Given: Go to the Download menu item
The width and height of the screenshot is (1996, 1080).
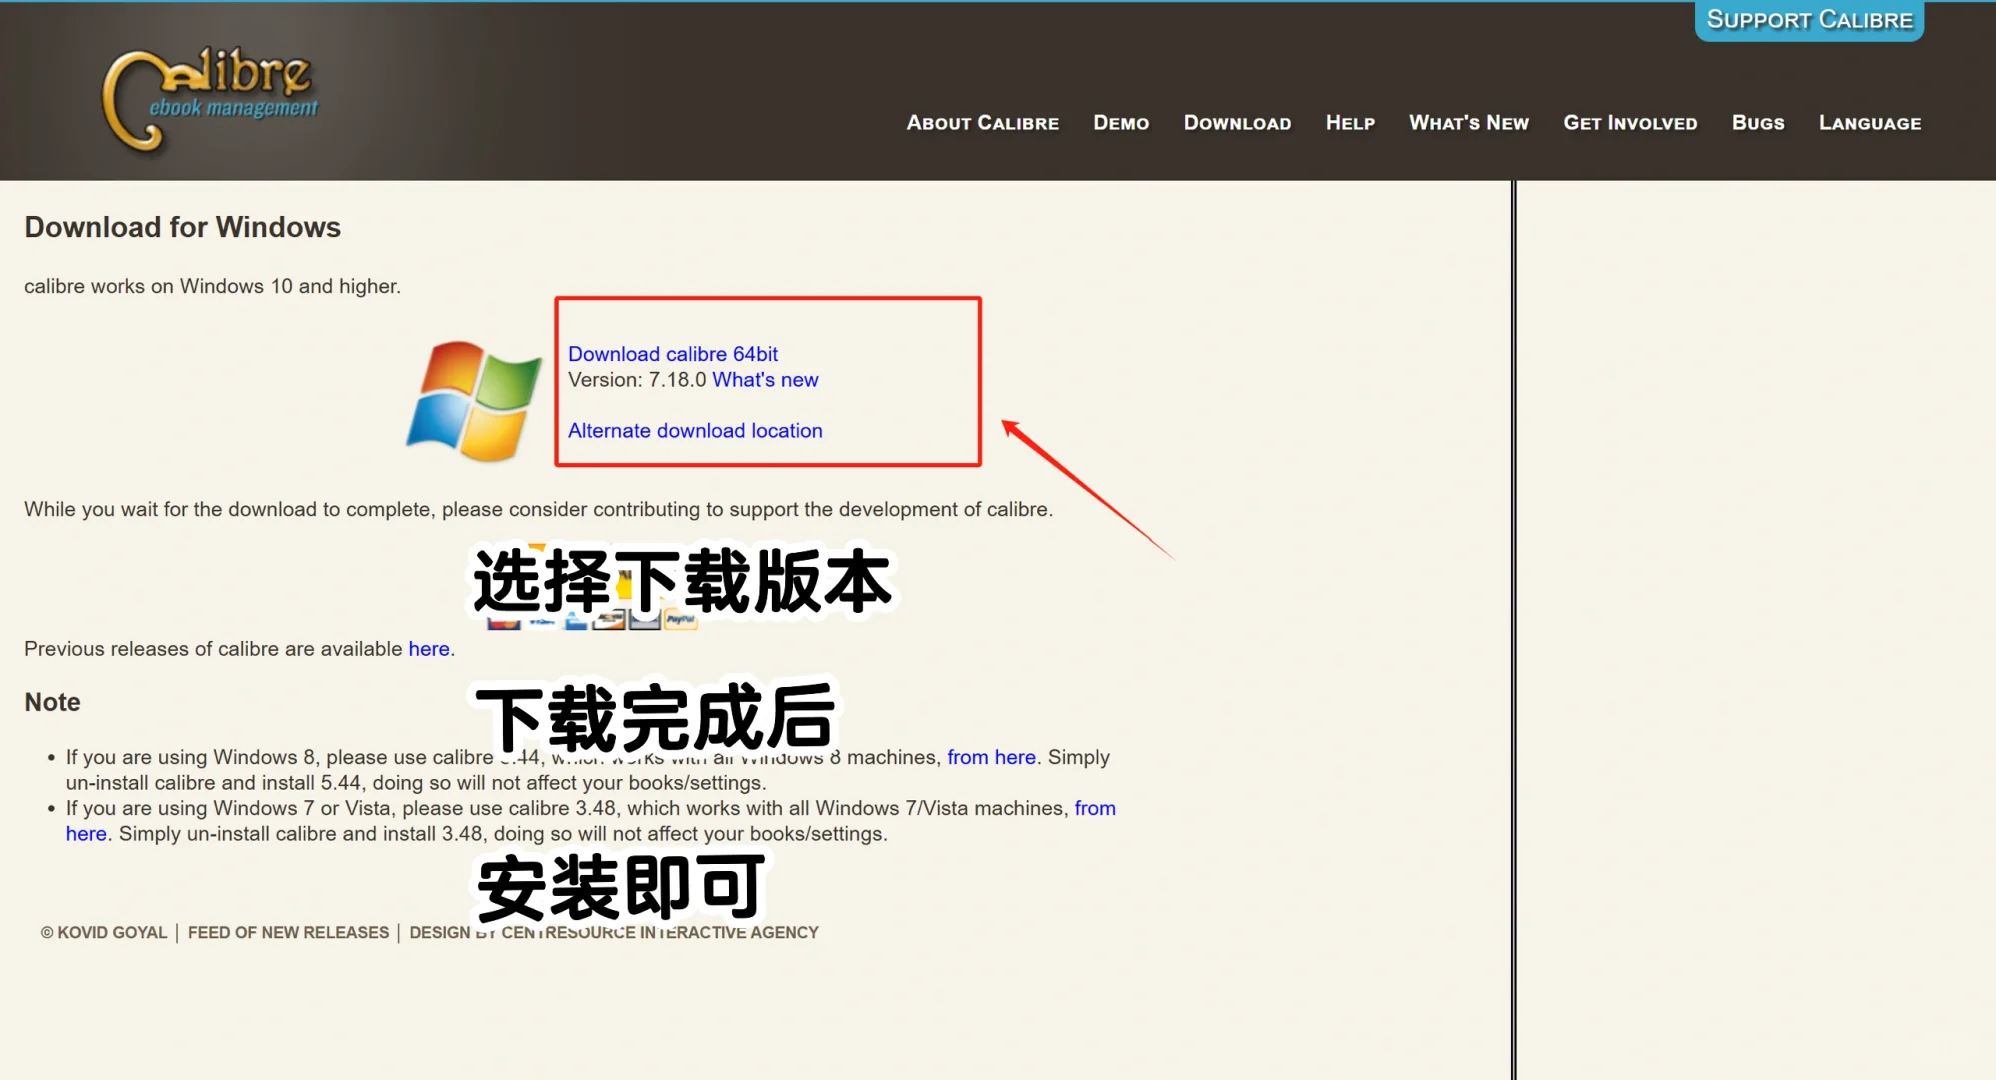Looking at the screenshot, I should (x=1237, y=123).
